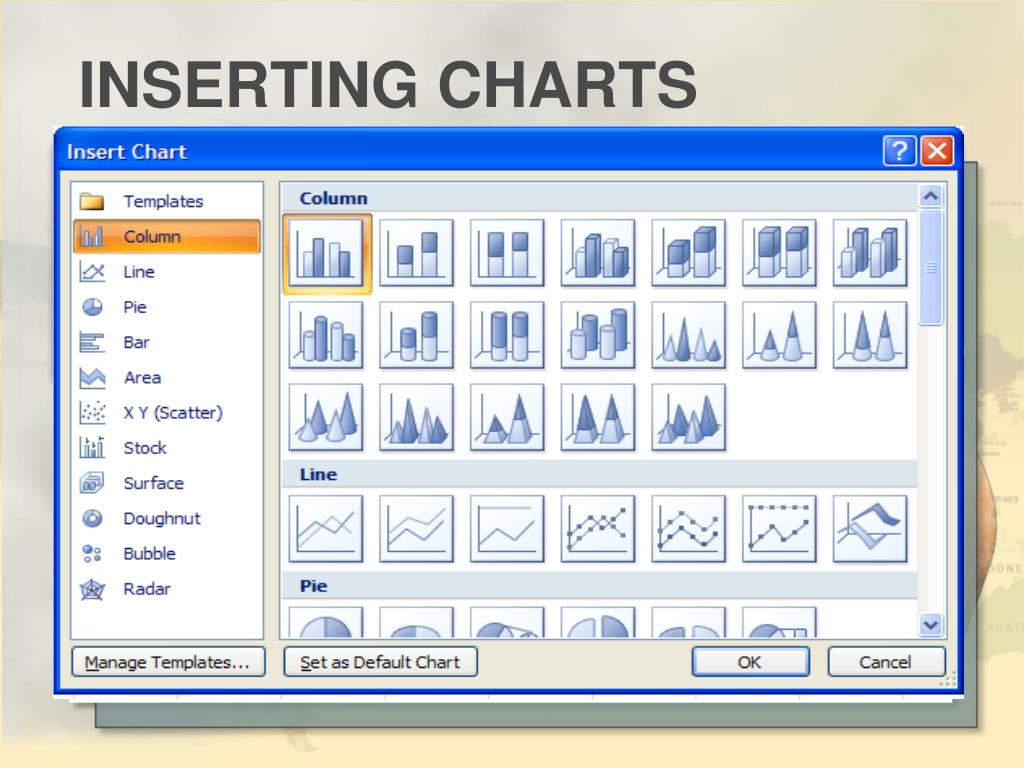Select the Column category in list
Image resolution: width=1024 pixels, height=768 pixels.
point(167,236)
